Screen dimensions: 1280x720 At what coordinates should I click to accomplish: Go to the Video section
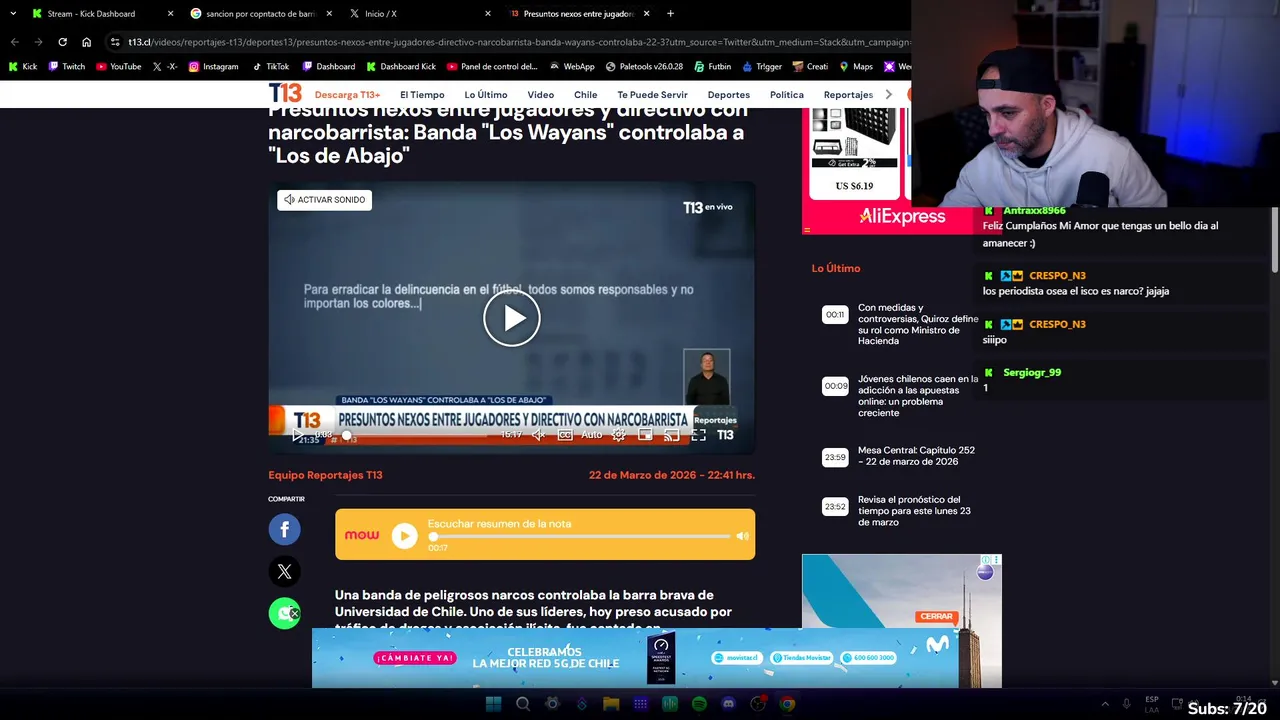[x=540, y=95]
